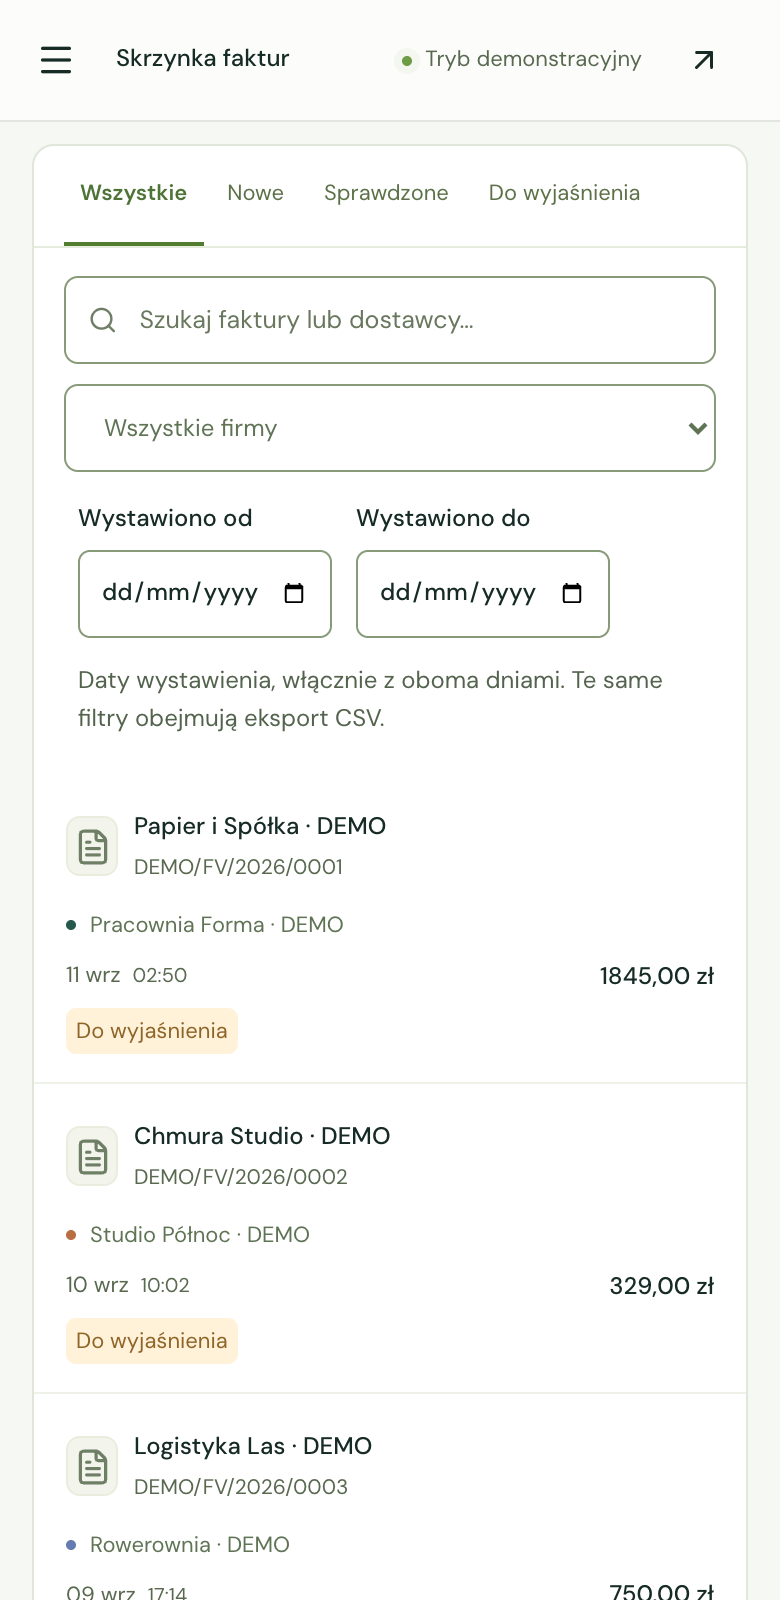This screenshot has width=780, height=1600.
Task: Click invoice number DEMO/FV/2026/0001
Action: pyautogui.click(x=239, y=867)
